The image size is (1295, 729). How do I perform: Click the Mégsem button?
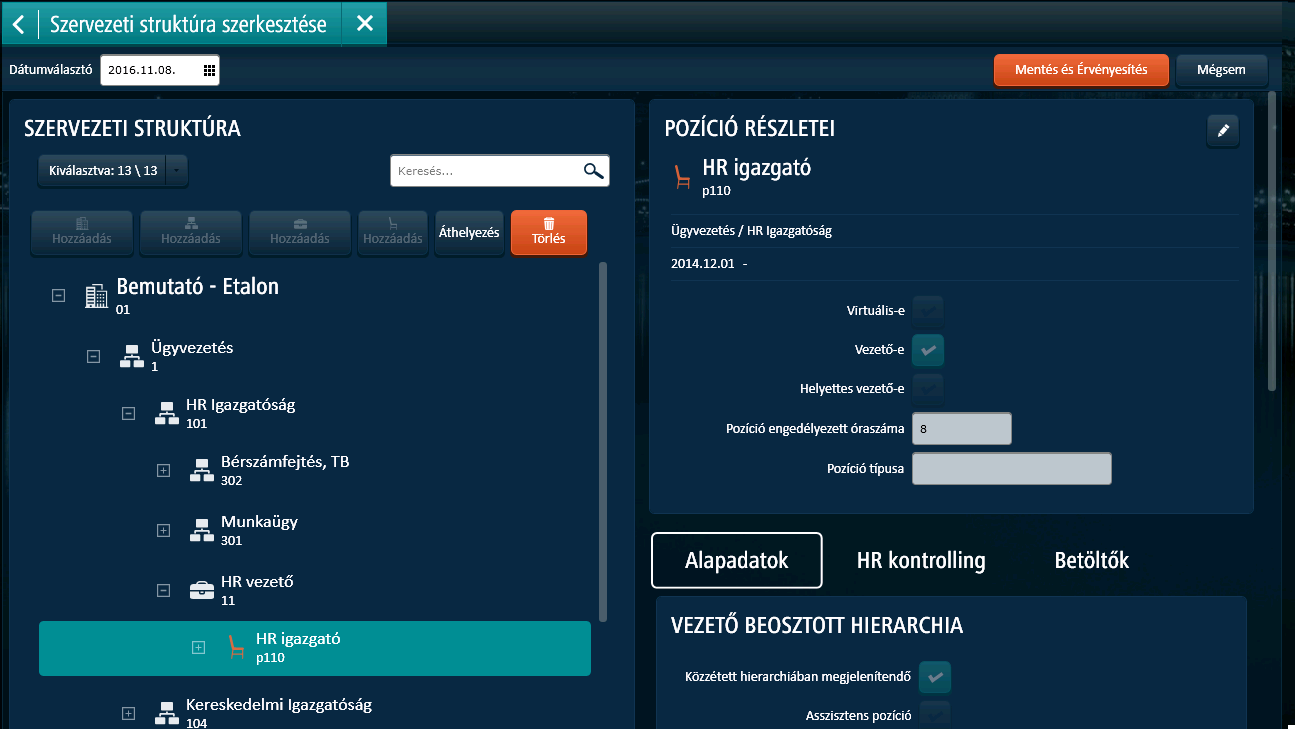point(1221,70)
